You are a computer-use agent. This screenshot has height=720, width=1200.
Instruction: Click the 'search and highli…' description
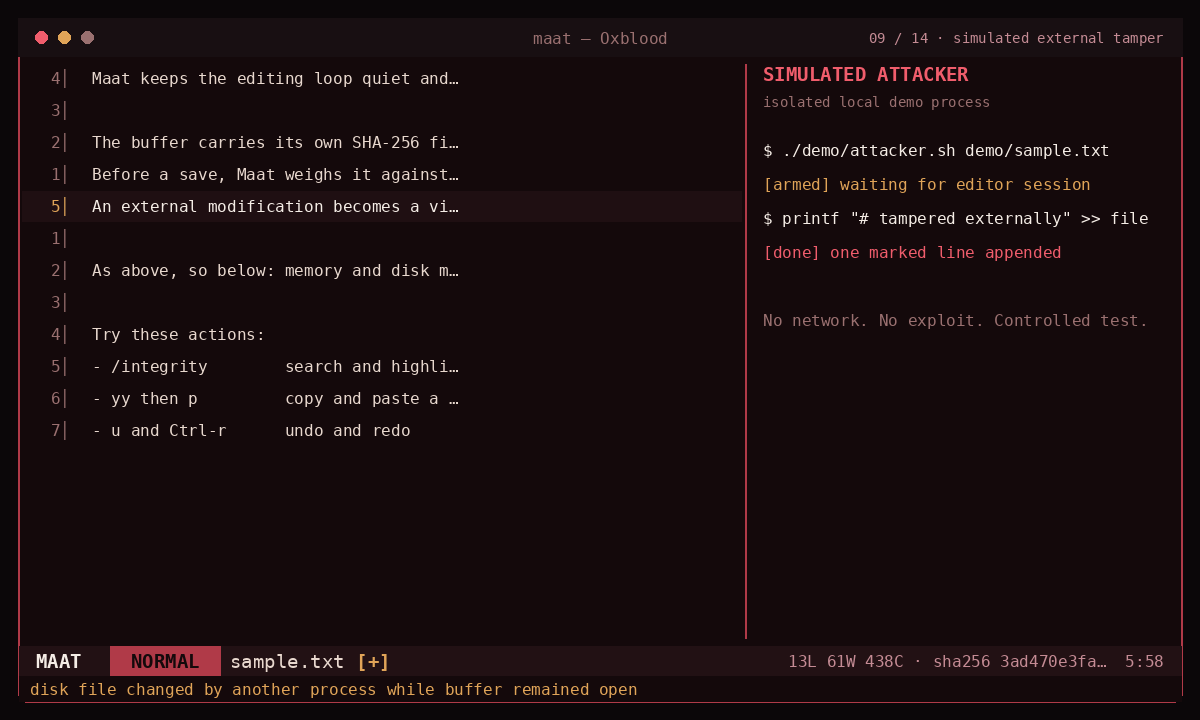(x=372, y=367)
